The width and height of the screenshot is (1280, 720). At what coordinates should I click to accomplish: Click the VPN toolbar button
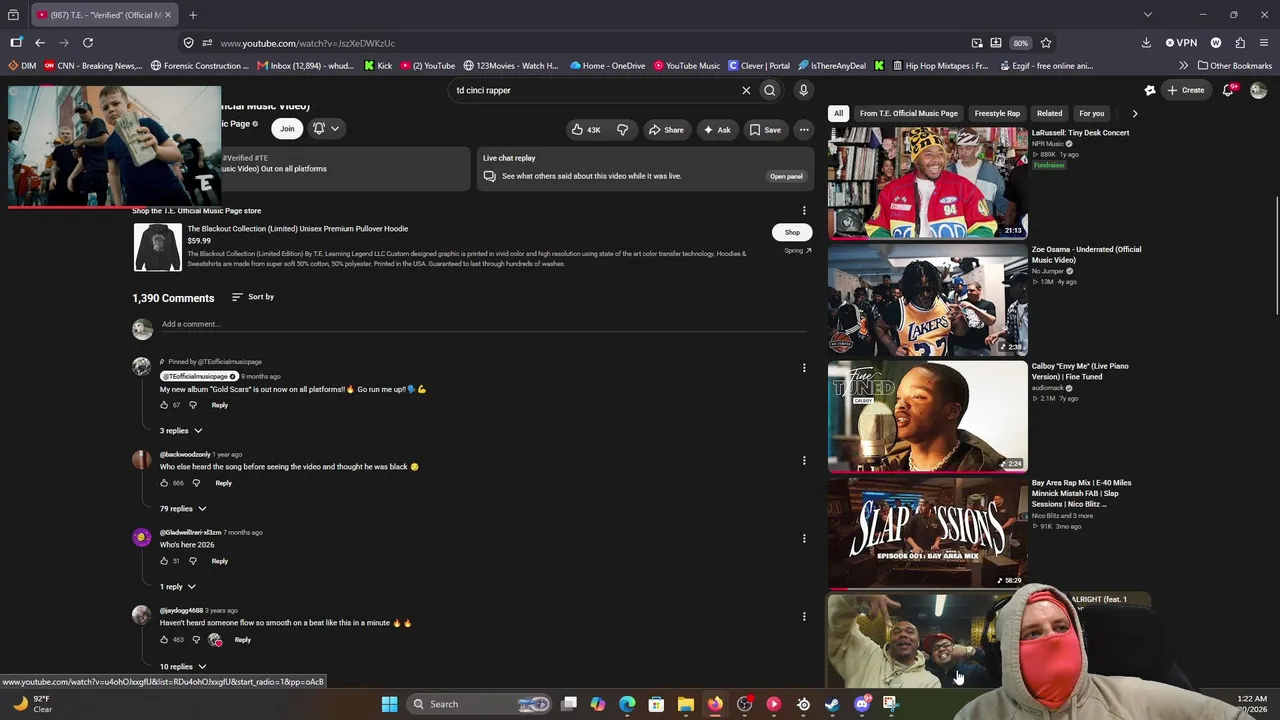pos(1181,43)
